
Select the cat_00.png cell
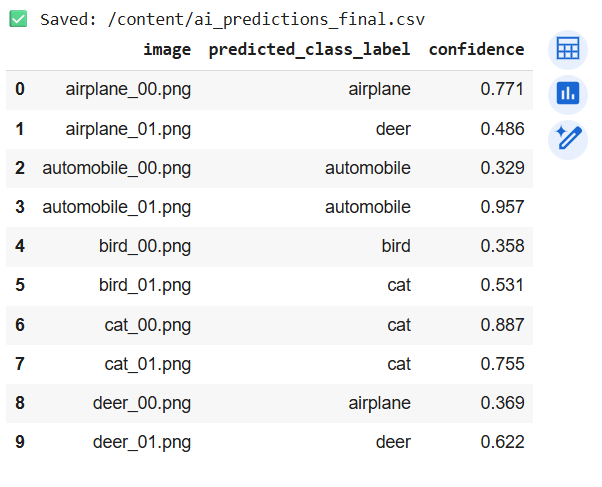point(147,325)
